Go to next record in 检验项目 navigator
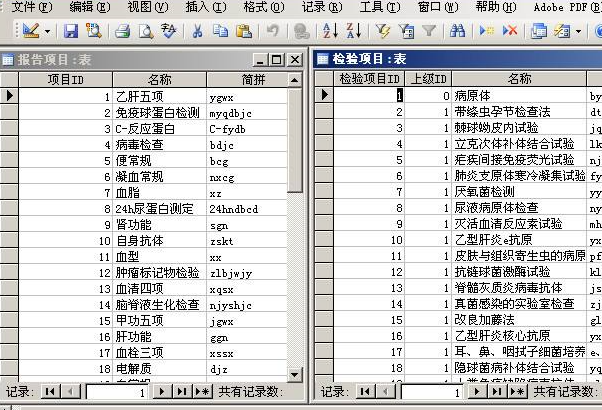602x410 pixels. 477,392
